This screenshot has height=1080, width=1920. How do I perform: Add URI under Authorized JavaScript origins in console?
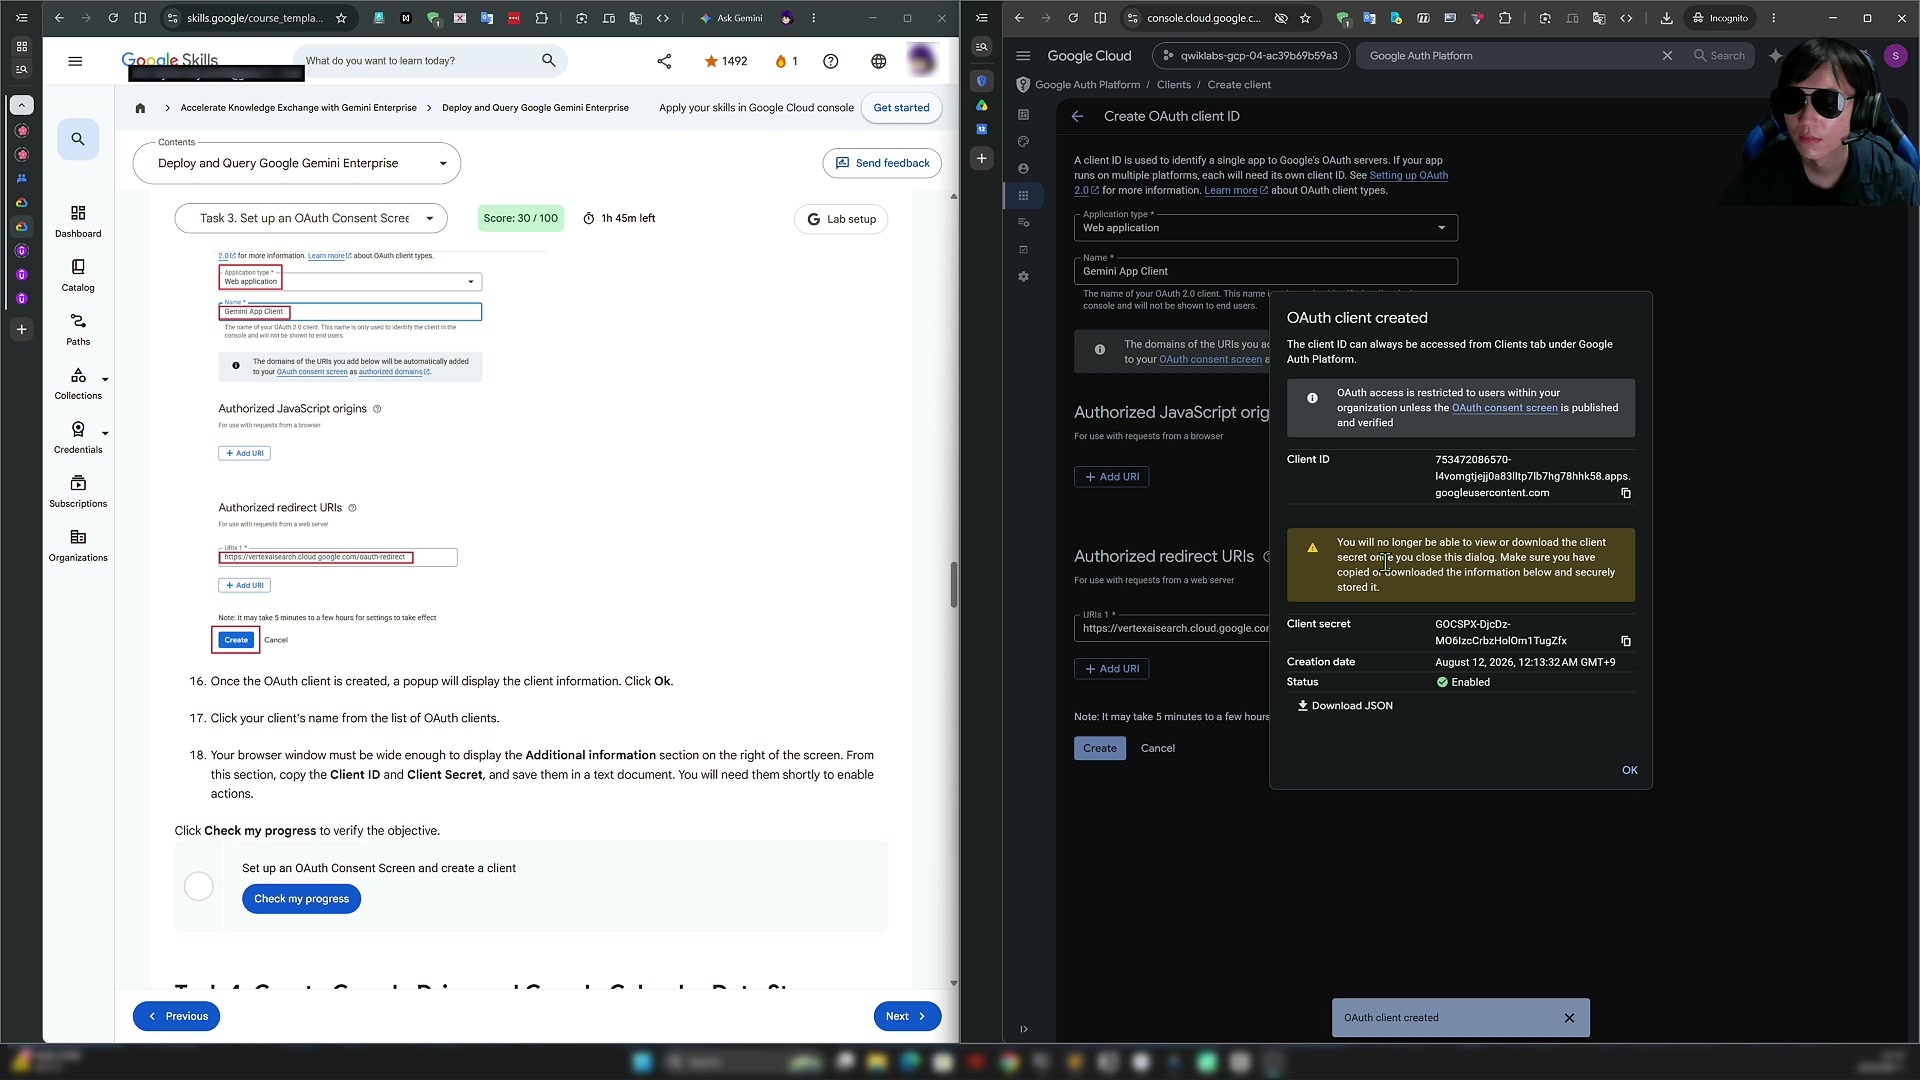tap(1112, 477)
